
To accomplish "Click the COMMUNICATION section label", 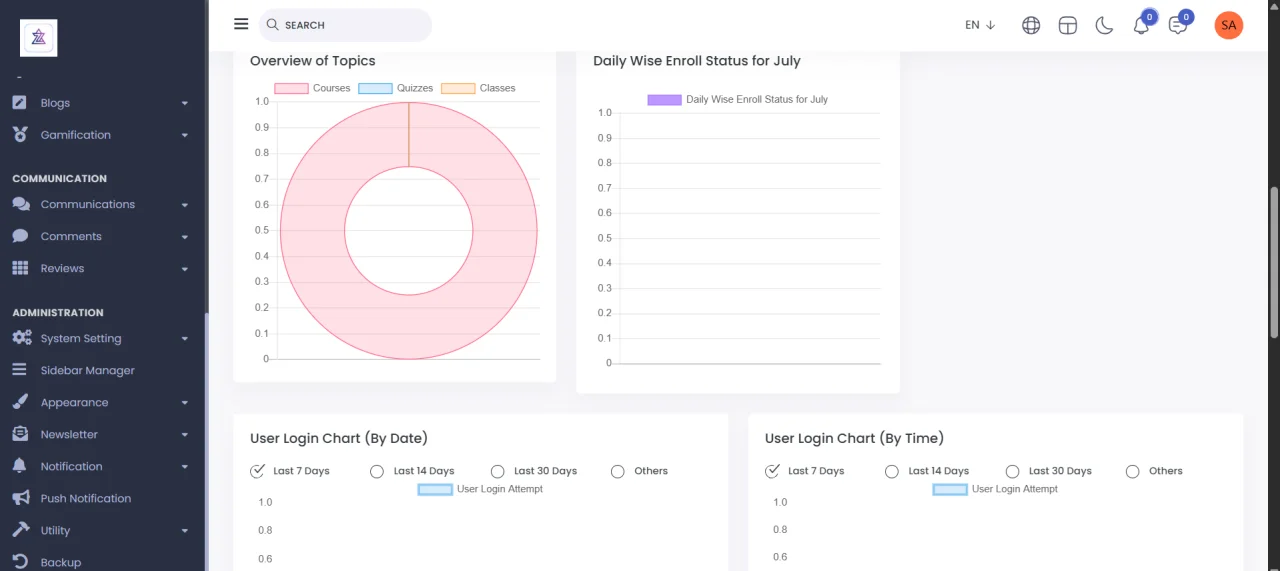I will tap(59, 179).
